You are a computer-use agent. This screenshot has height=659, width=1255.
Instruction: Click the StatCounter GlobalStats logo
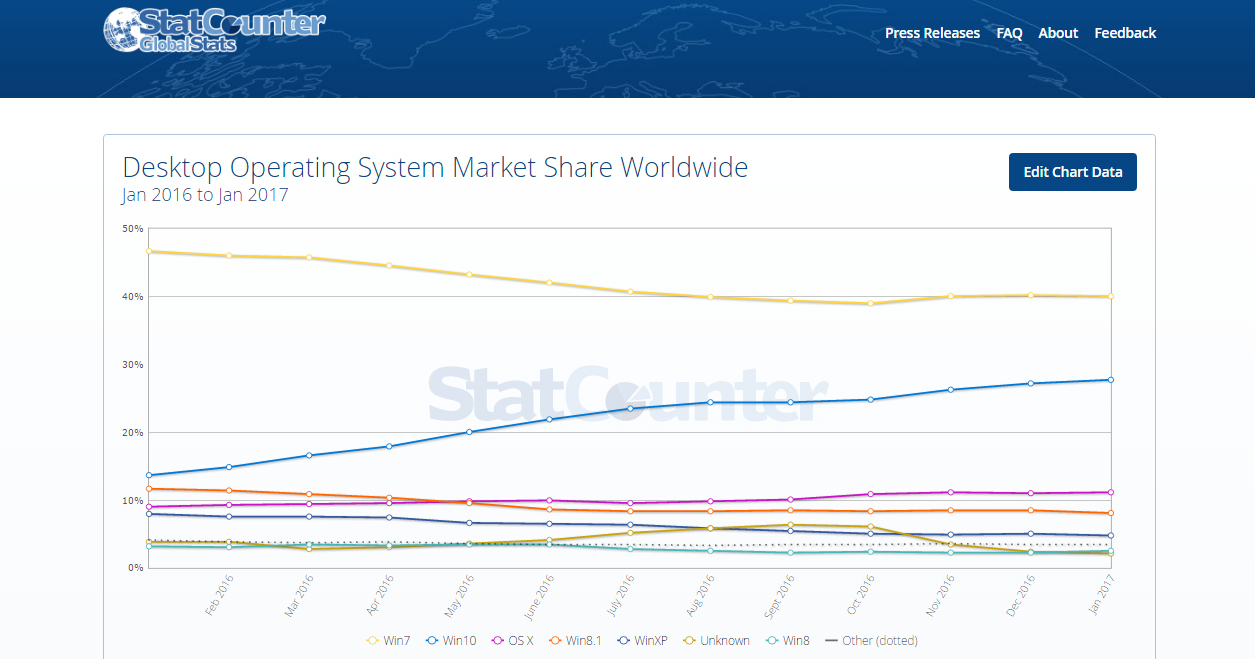click(x=214, y=29)
